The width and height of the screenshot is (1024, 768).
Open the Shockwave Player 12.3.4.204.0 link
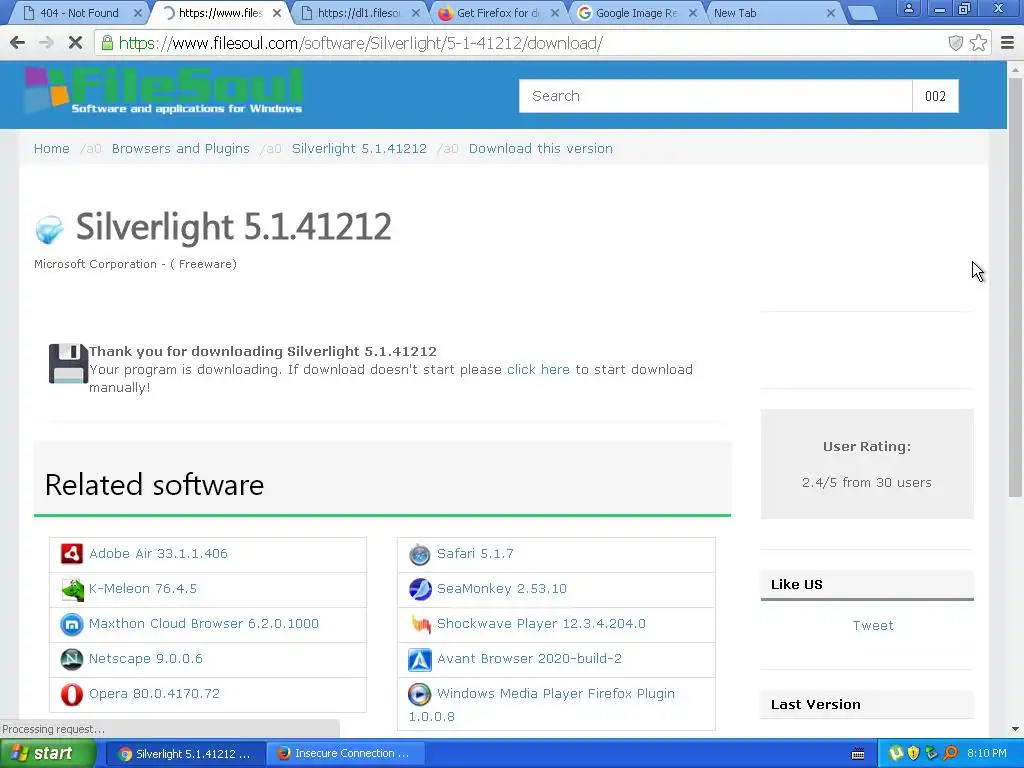pyautogui.click(x=541, y=624)
